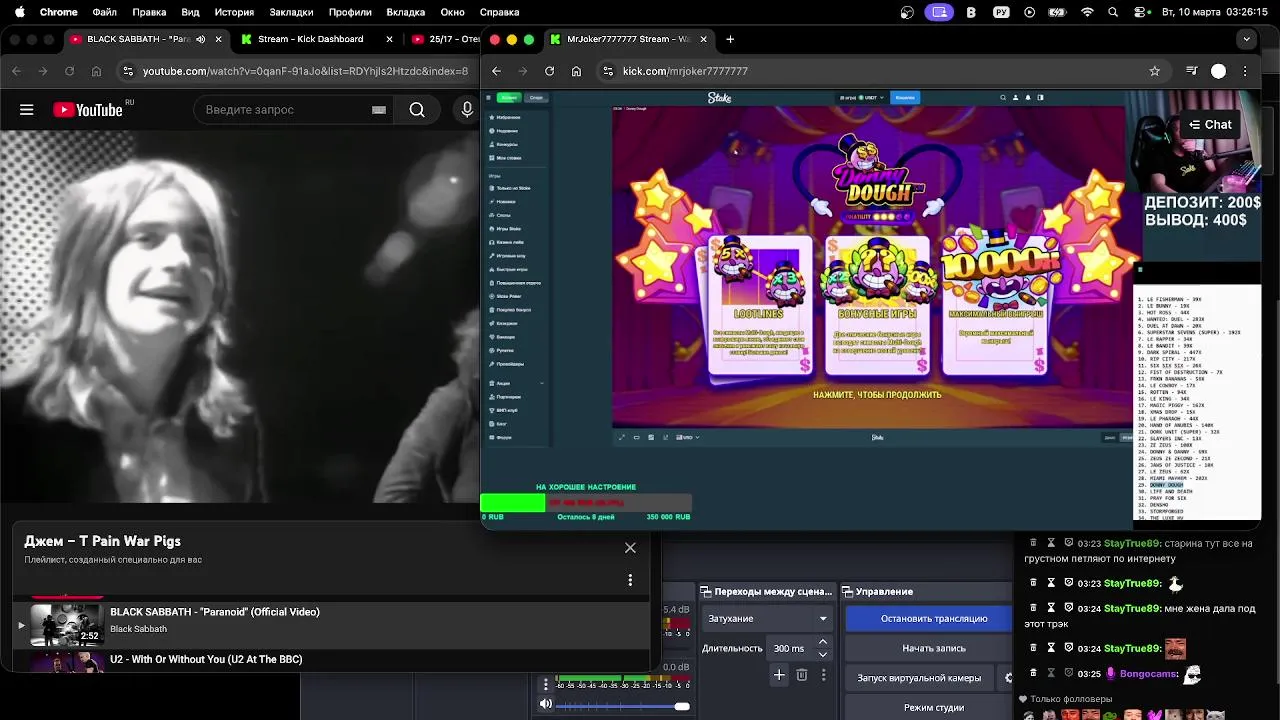Screen dimensions: 1280x720
Task: Click Stake search magnifier icon
Action: click(1003, 98)
